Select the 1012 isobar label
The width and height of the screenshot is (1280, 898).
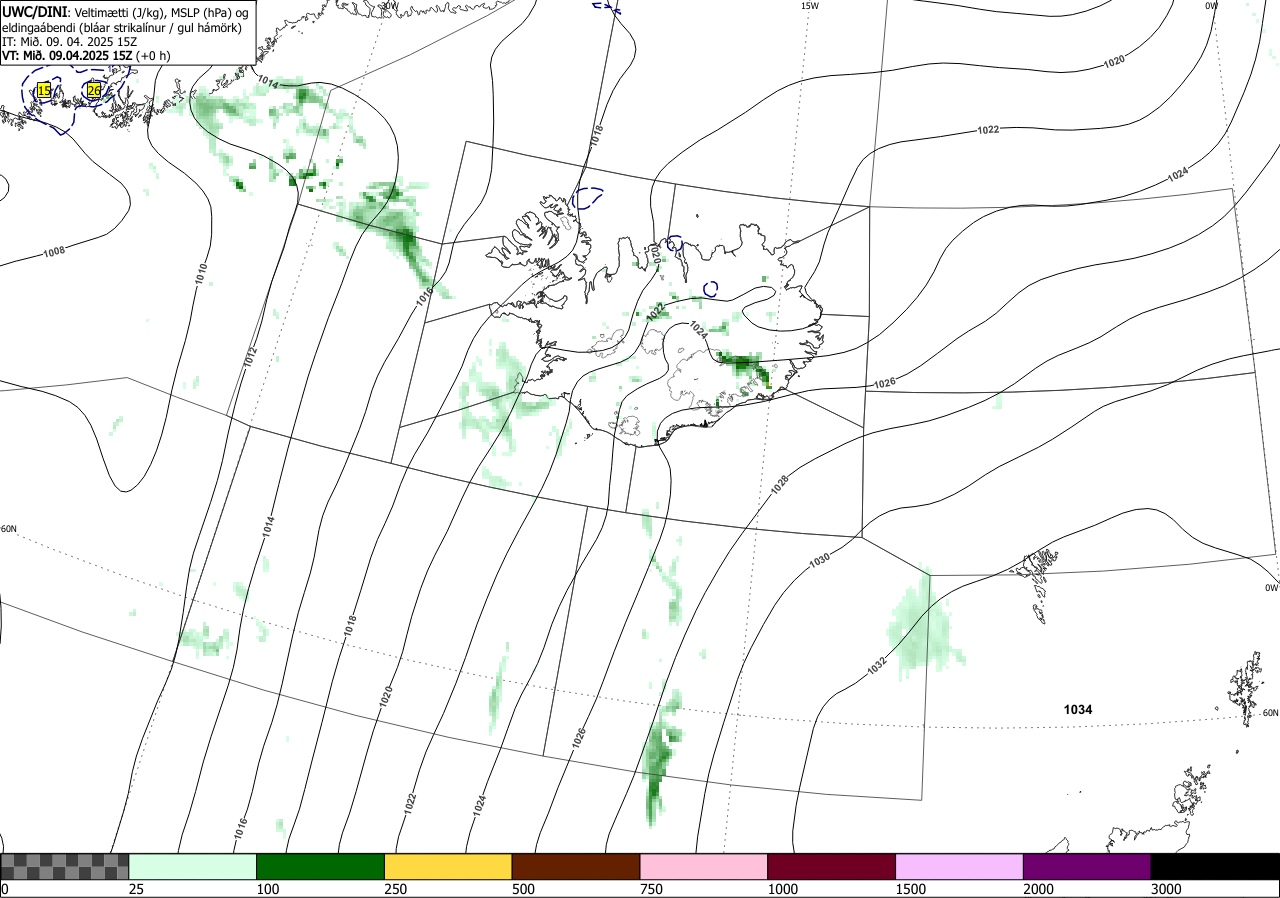click(250, 357)
